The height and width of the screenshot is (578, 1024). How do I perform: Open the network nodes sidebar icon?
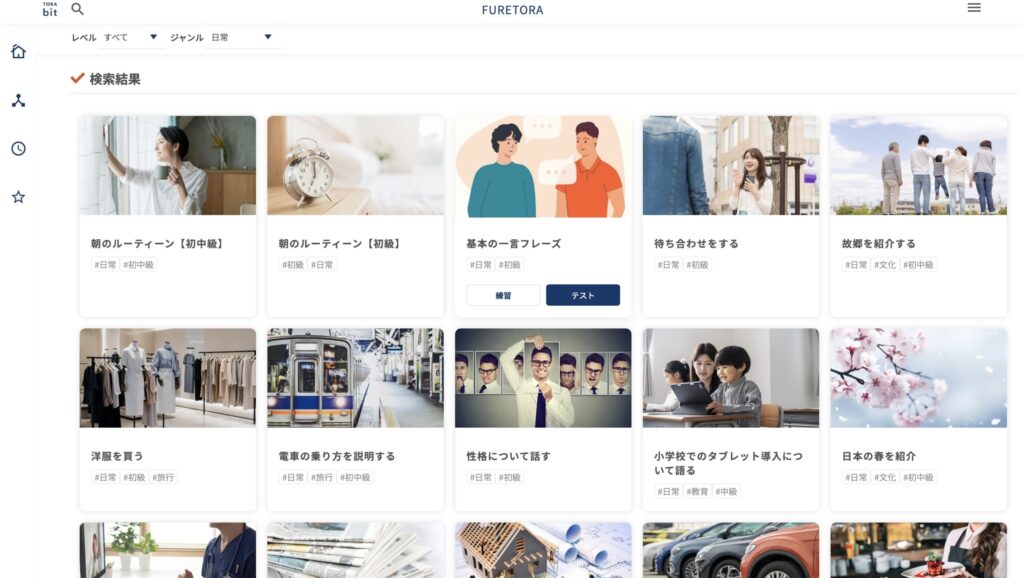click(18, 101)
